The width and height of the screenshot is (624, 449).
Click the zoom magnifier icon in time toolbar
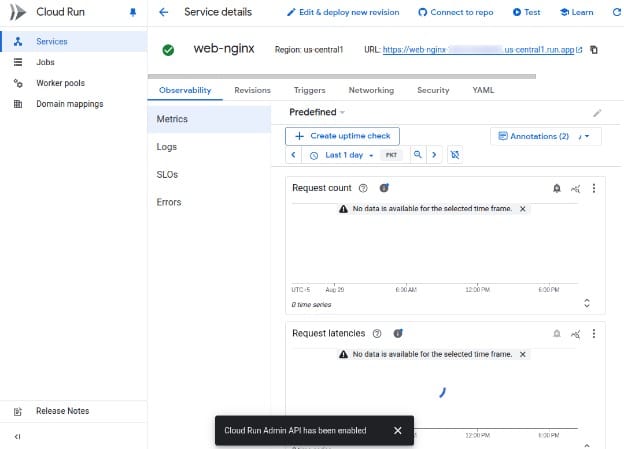[417, 154]
